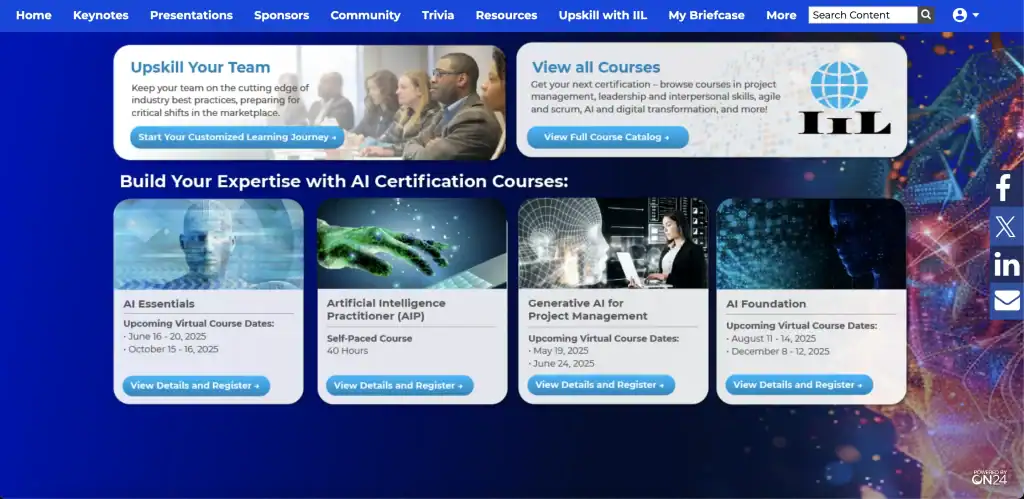The width and height of the screenshot is (1024, 499).
Task: View details for AI Foundation course
Action: tap(799, 385)
